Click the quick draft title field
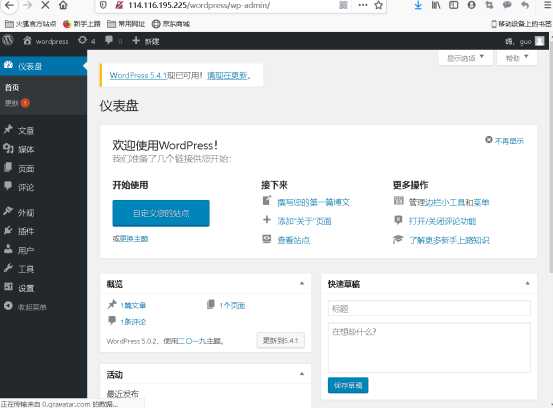The width and height of the screenshot is (553, 409). click(x=429, y=309)
